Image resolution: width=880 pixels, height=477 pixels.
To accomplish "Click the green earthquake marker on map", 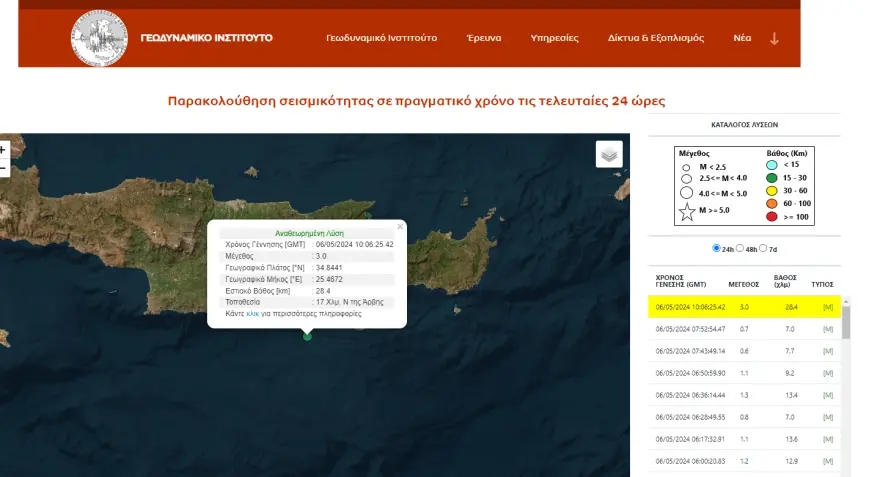I will click(x=307, y=336).
